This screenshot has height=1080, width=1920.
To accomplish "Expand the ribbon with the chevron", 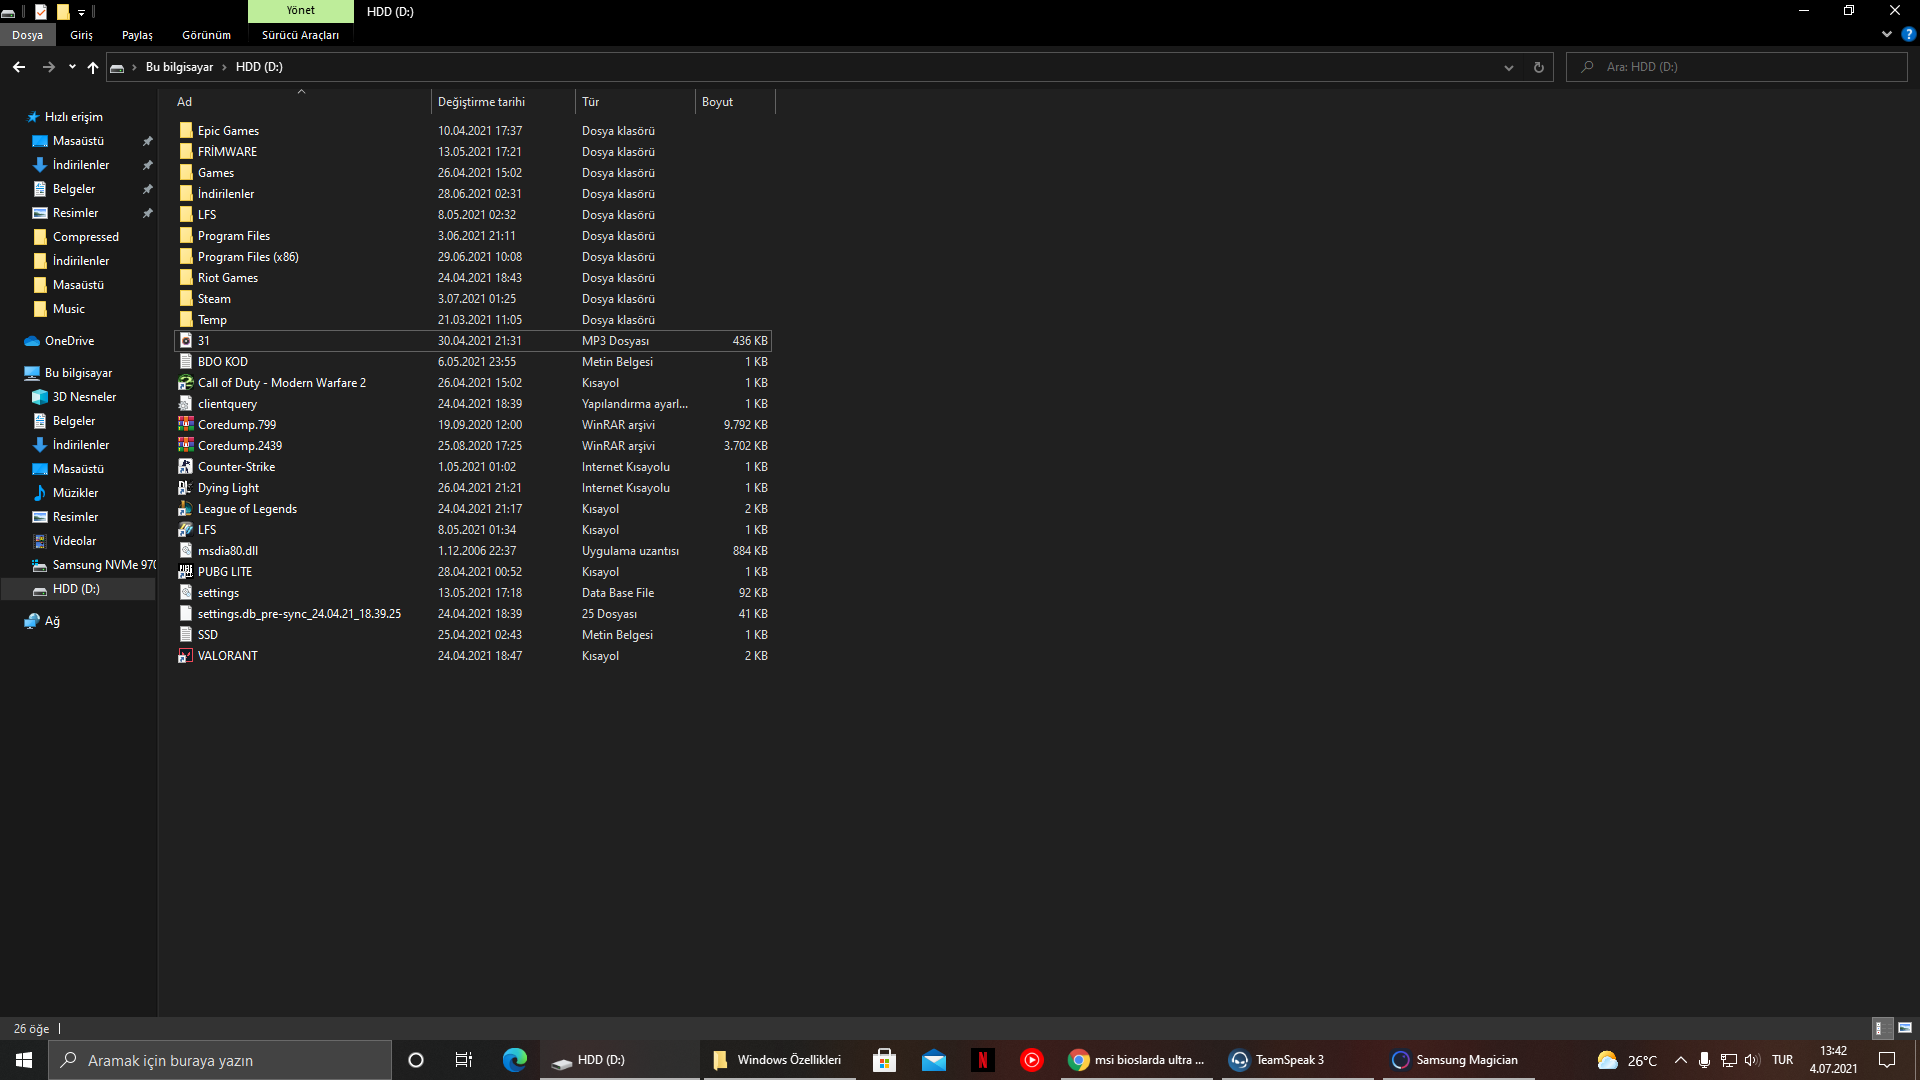I will (1887, 34).
